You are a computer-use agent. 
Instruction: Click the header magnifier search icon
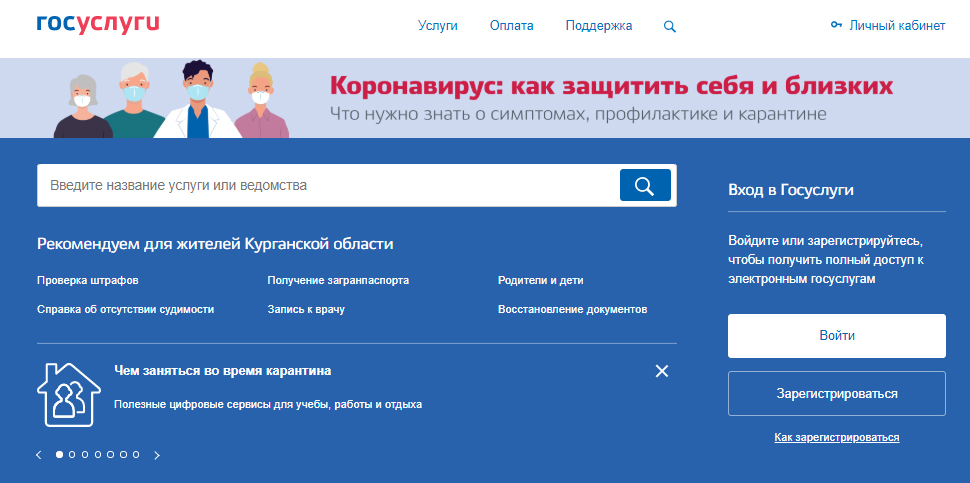click(669, 27)
